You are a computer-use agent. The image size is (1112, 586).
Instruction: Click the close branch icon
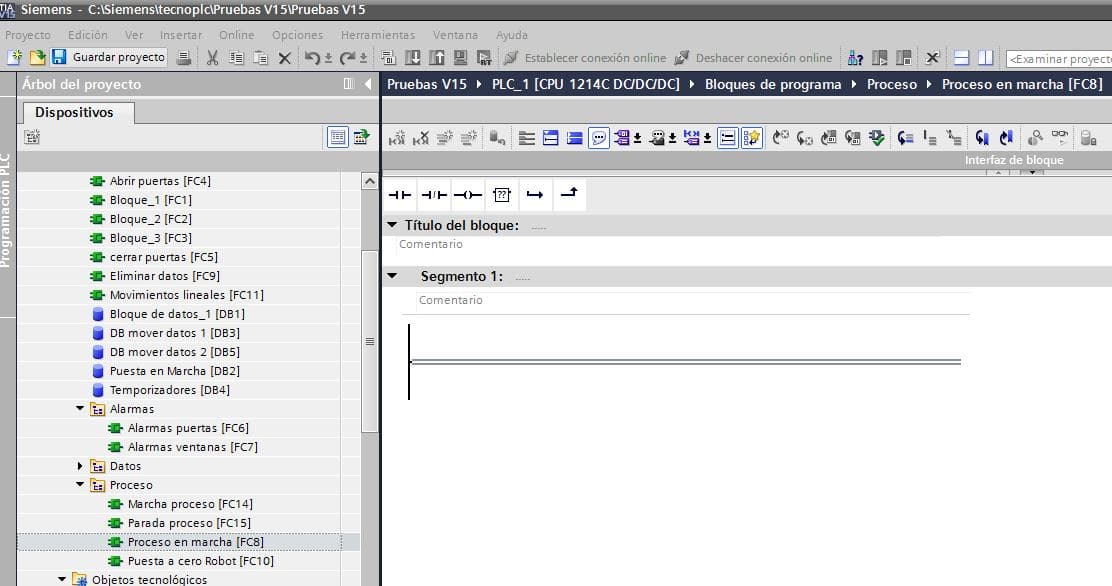[568, 193]
